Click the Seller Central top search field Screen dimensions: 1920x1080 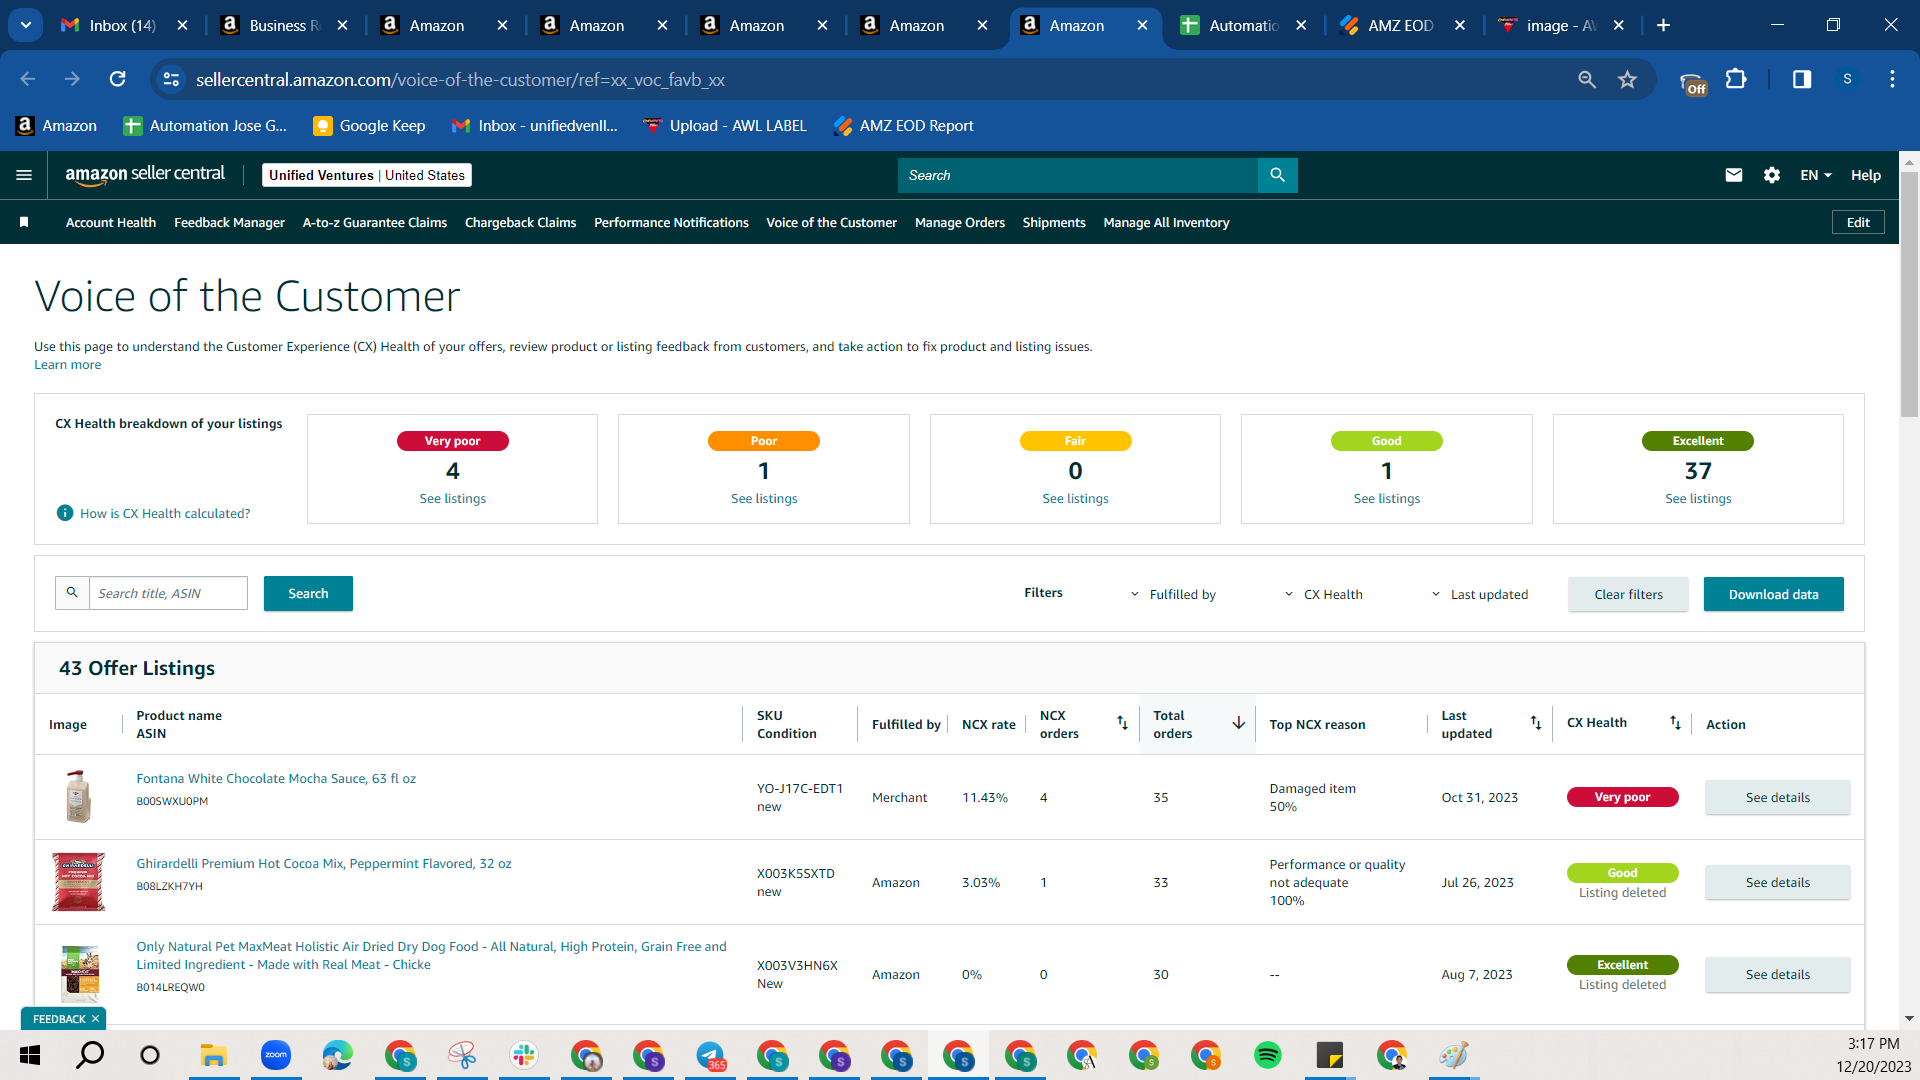tap(1077, 175)
